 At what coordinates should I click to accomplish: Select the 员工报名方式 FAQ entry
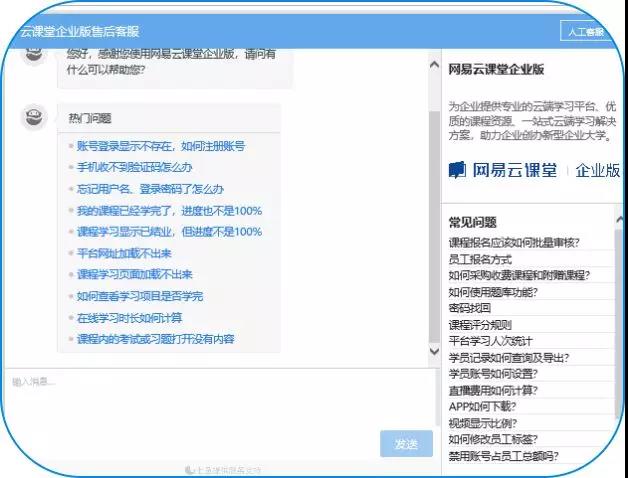click(480, 259)
